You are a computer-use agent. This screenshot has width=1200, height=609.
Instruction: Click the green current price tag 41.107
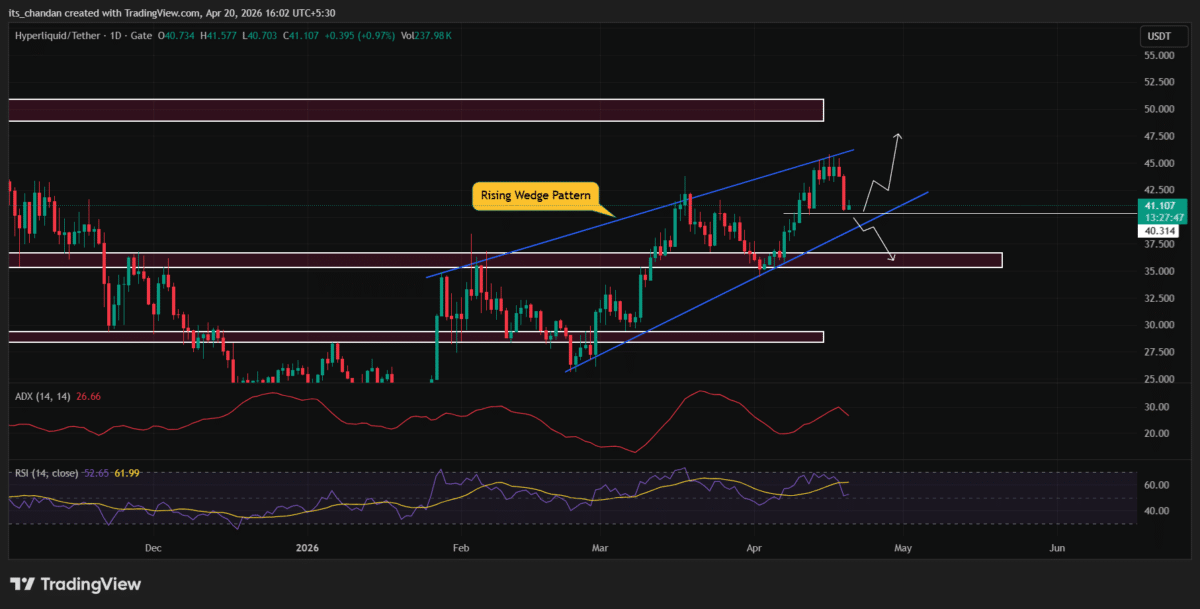pos(1158,206)
